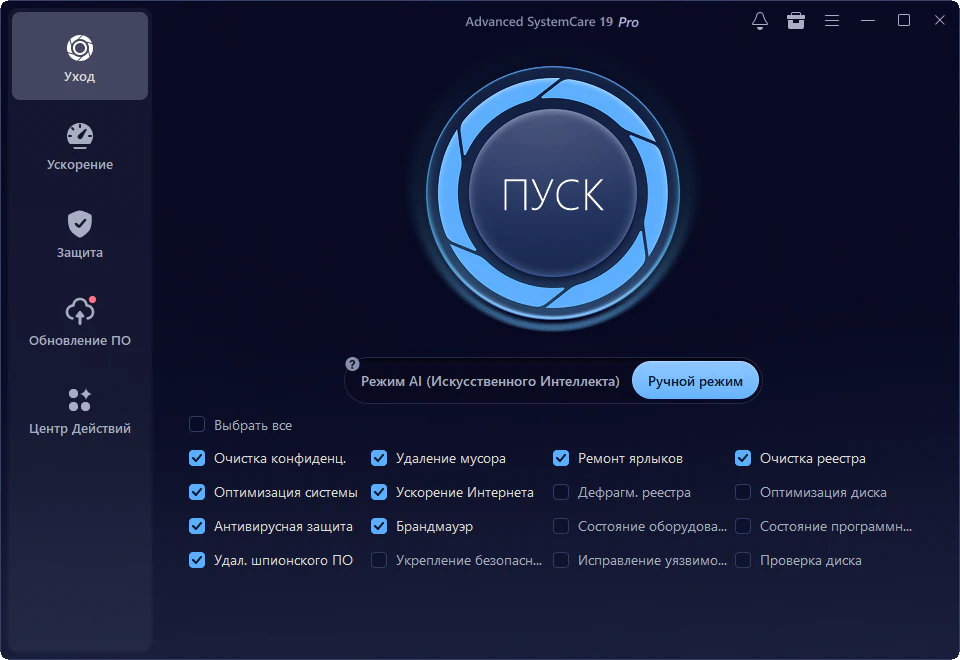Open the toolbox icon in title bar
The image size is (960, 660).
796,20
